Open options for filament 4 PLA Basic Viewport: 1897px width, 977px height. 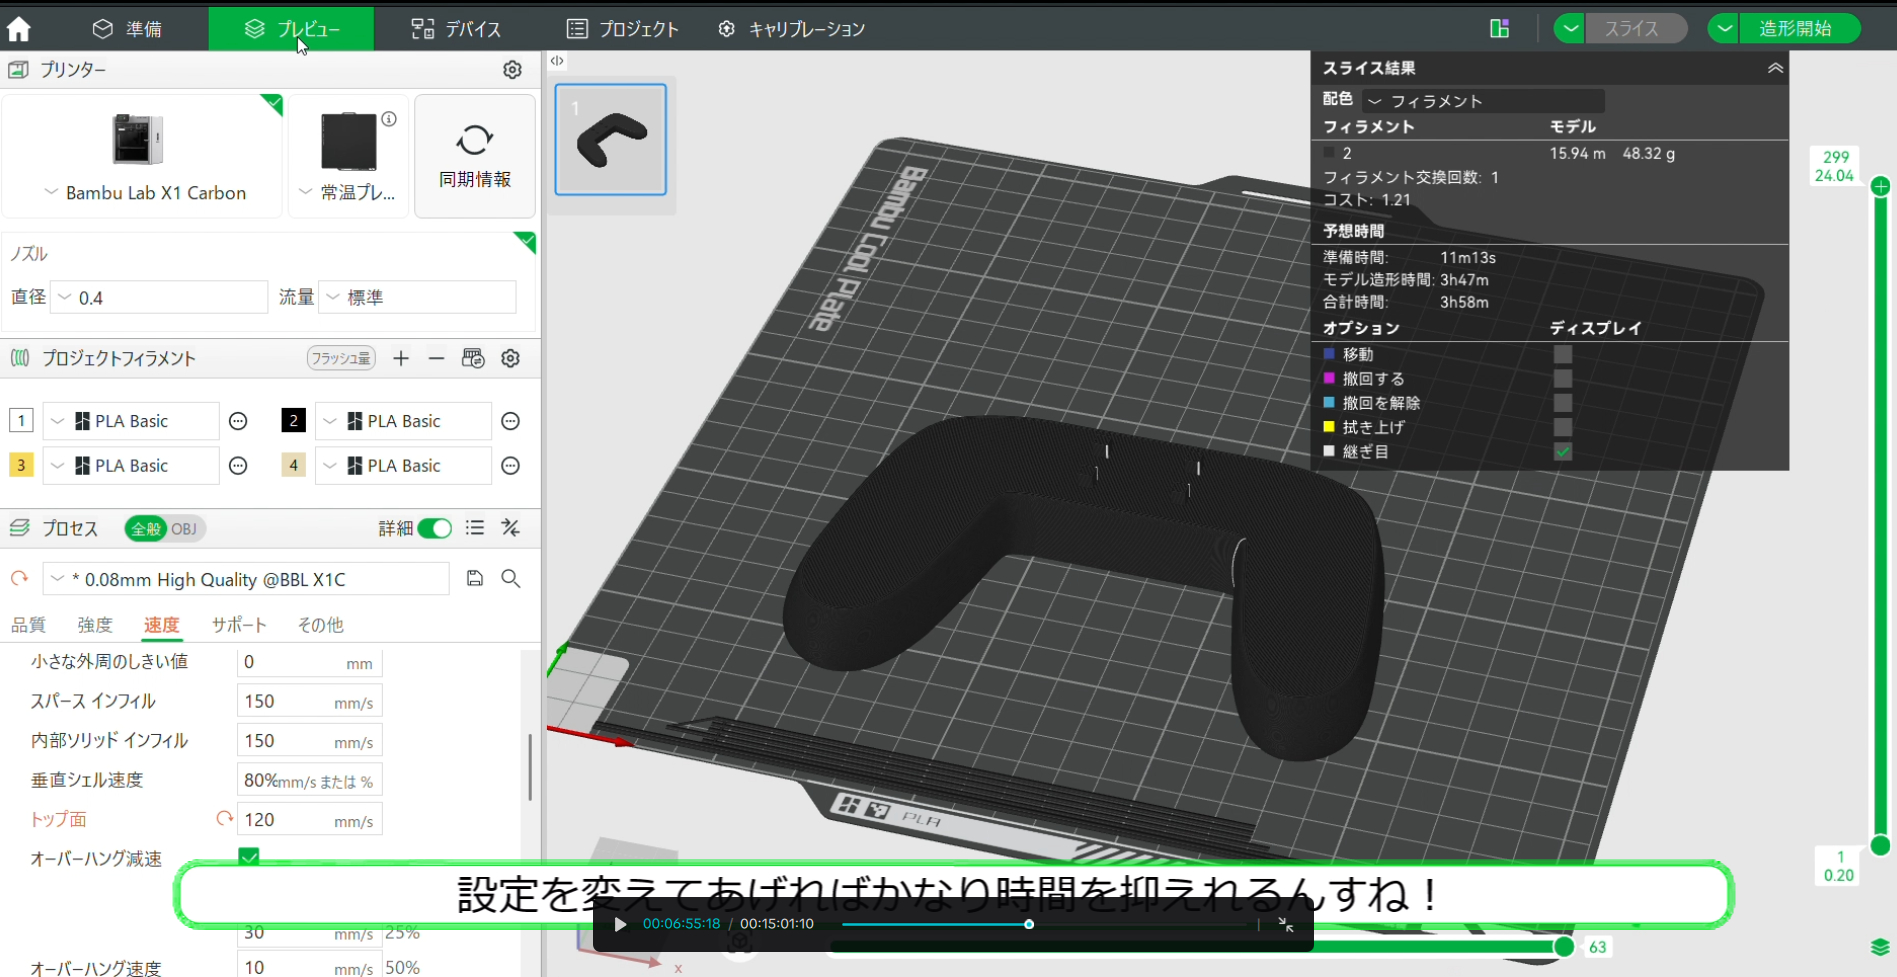[510, 466]
